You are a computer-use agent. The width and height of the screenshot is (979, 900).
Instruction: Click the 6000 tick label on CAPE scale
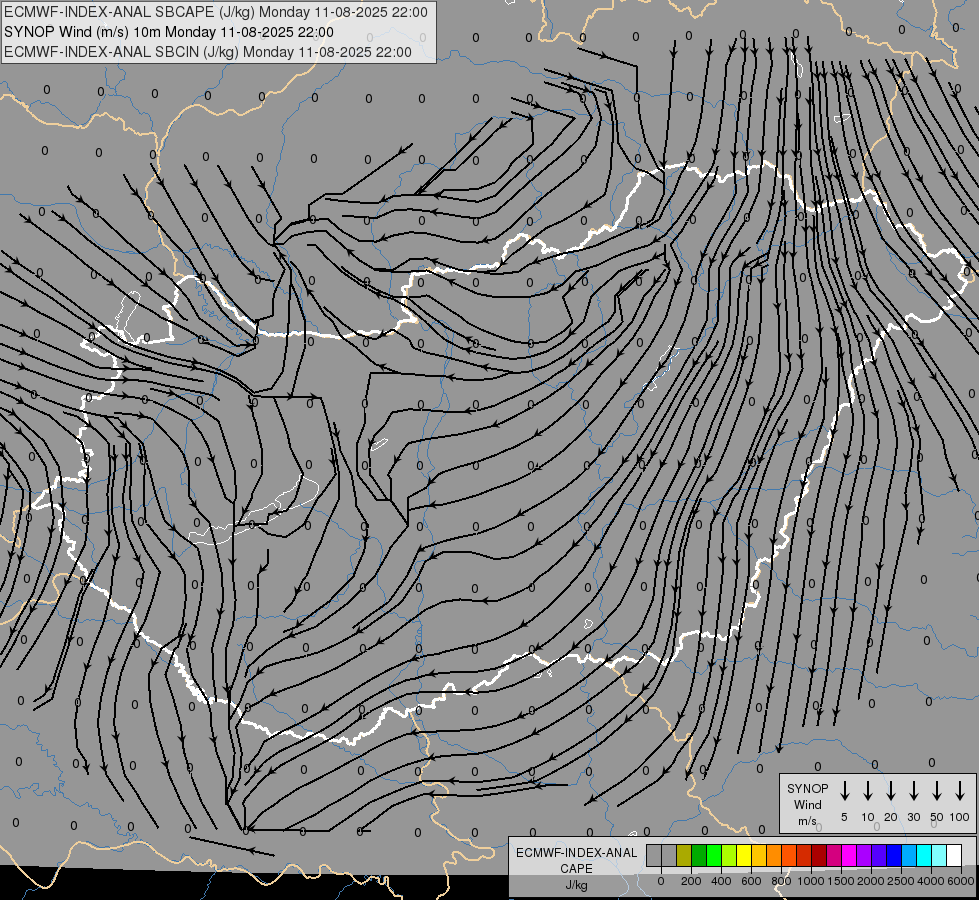(961, 881)
